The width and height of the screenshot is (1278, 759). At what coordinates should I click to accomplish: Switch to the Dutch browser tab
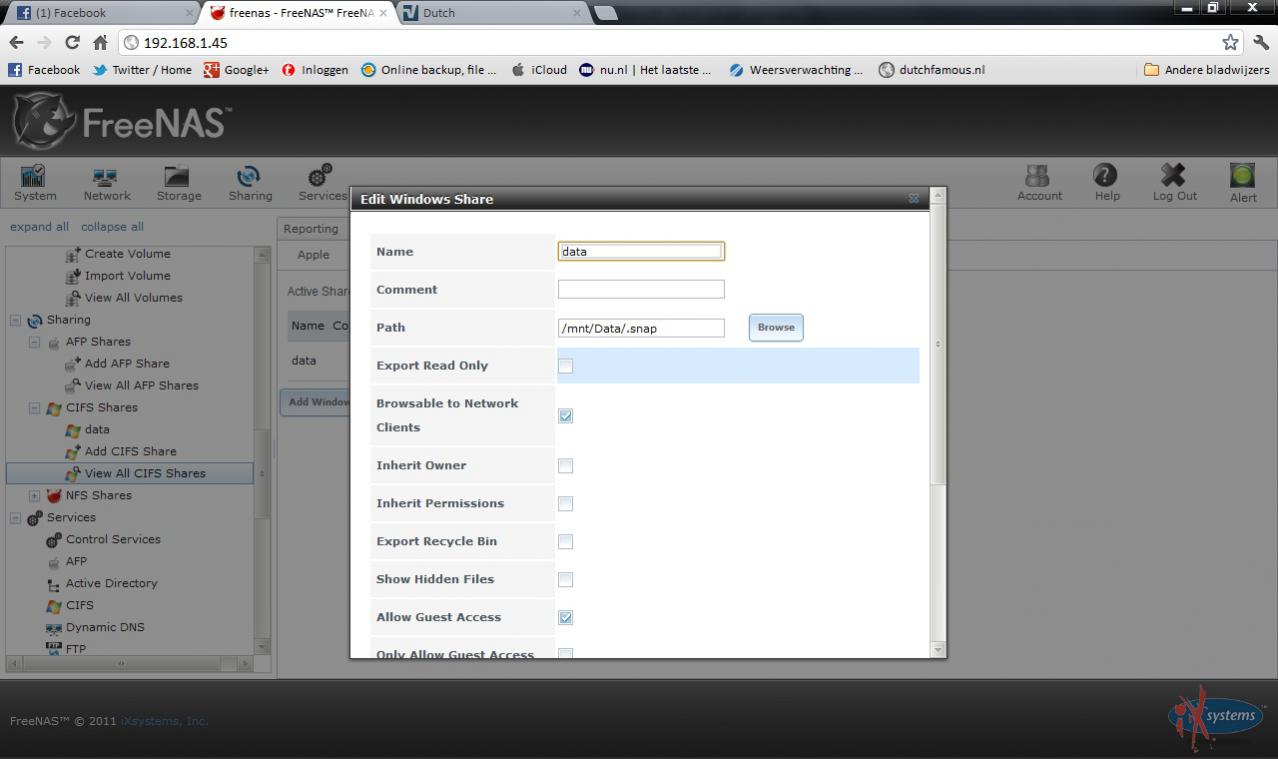[493, 13]
